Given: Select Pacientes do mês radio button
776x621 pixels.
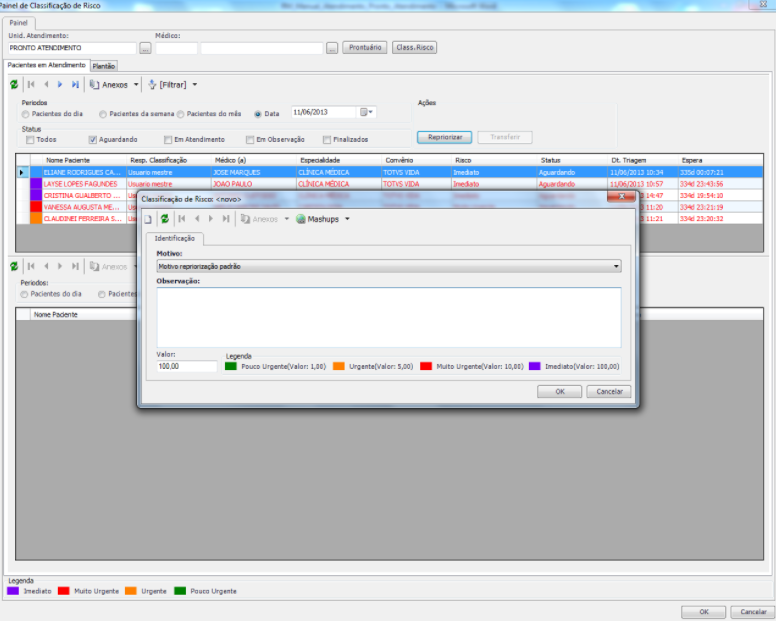Looking at the screenshot, I should click(181, 114).
